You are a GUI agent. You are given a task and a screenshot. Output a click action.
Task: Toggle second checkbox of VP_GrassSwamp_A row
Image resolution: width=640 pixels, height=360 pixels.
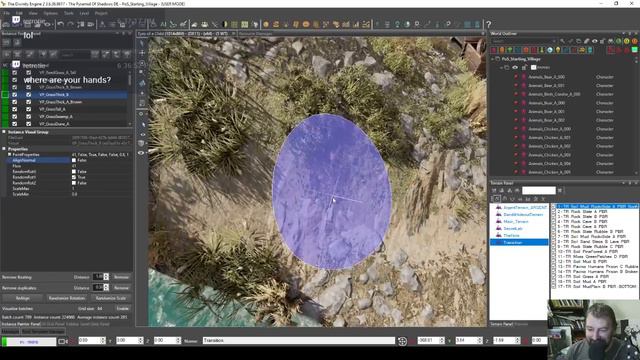(29, 117)
